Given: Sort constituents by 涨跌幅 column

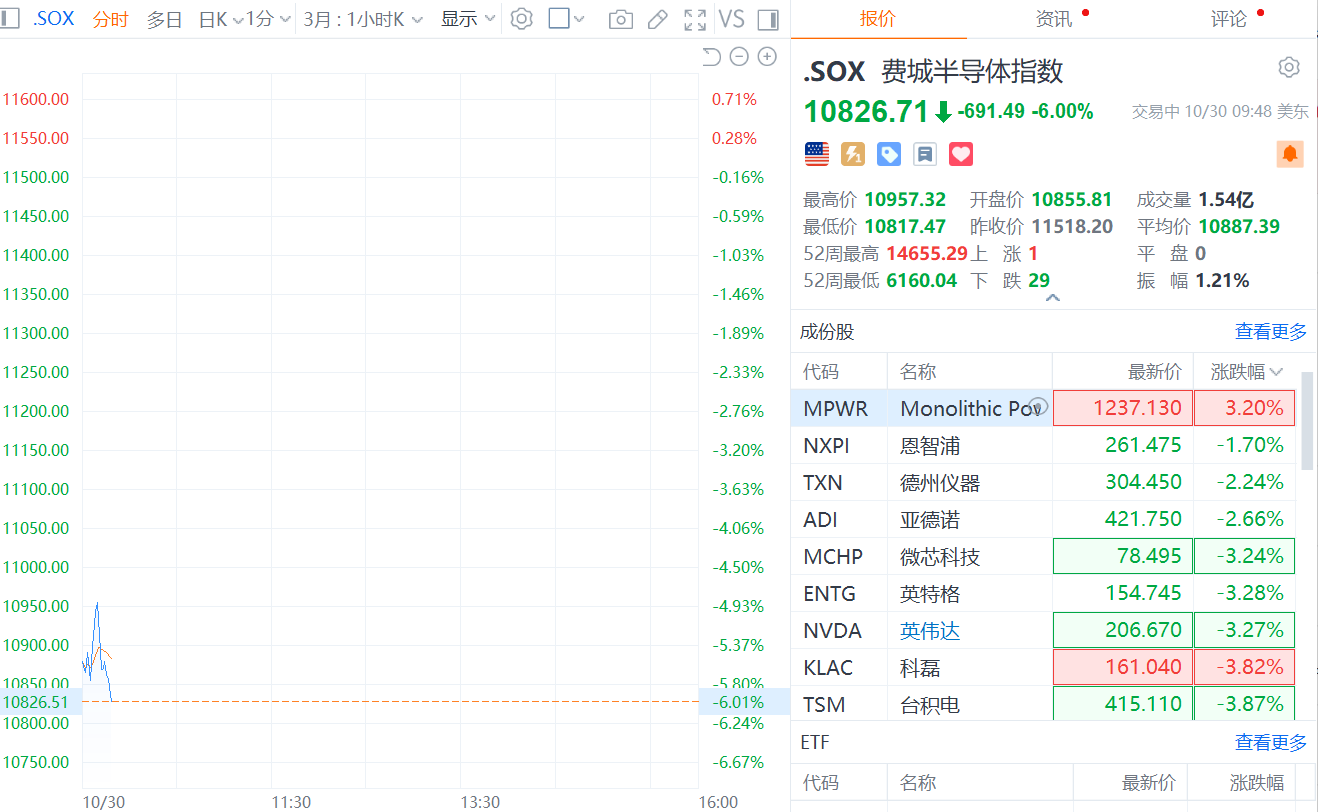Looking at the screenshot, I should click(x=1246, y=372).
